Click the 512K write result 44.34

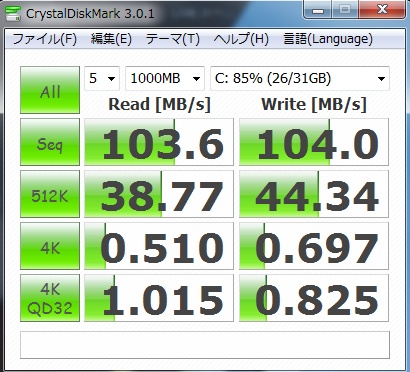click(314, 194)
